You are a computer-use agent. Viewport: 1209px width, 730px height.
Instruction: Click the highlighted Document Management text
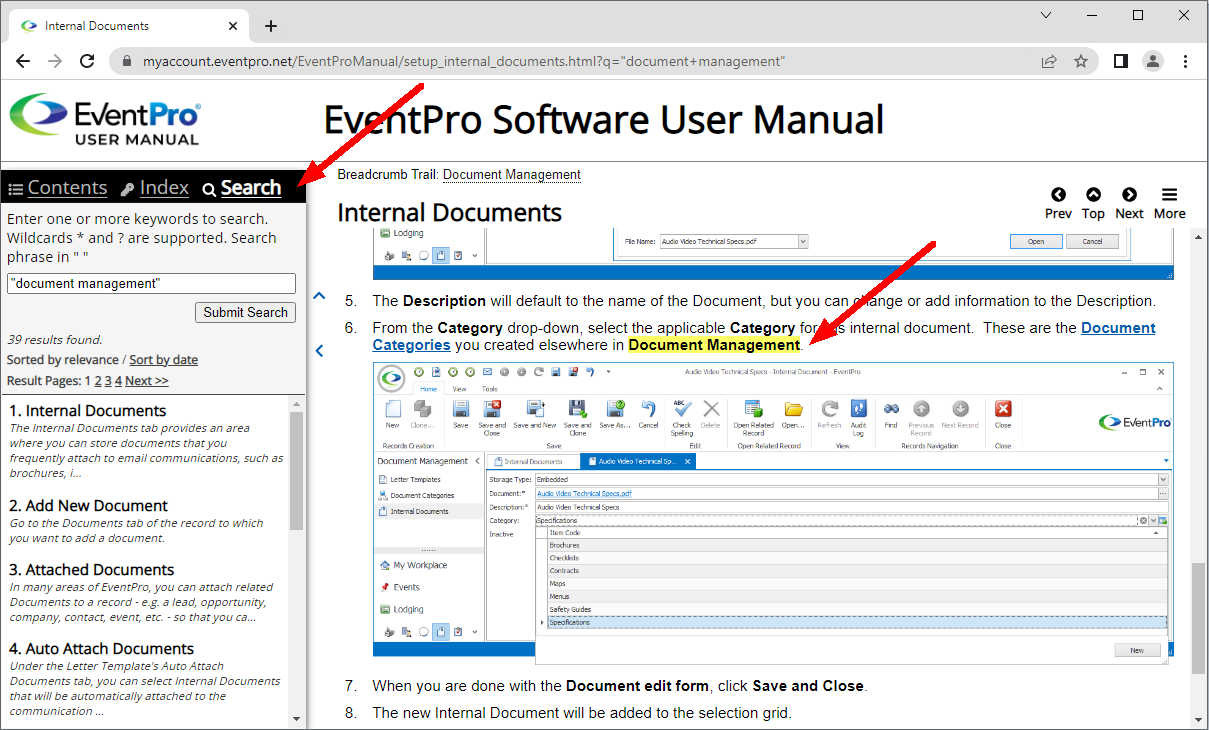coord(714,345)
